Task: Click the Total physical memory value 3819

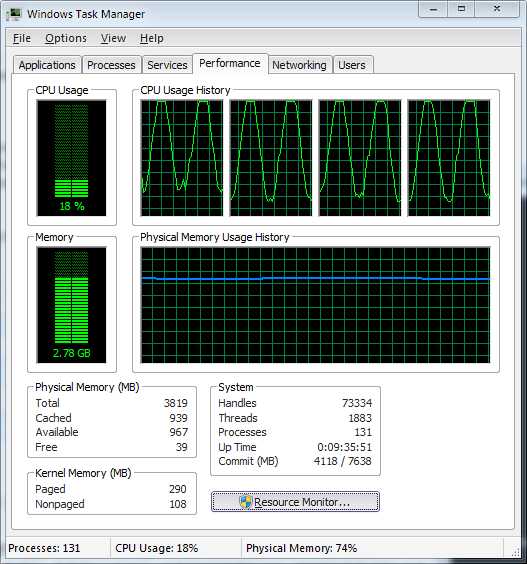Action: (x=176, y=403)
